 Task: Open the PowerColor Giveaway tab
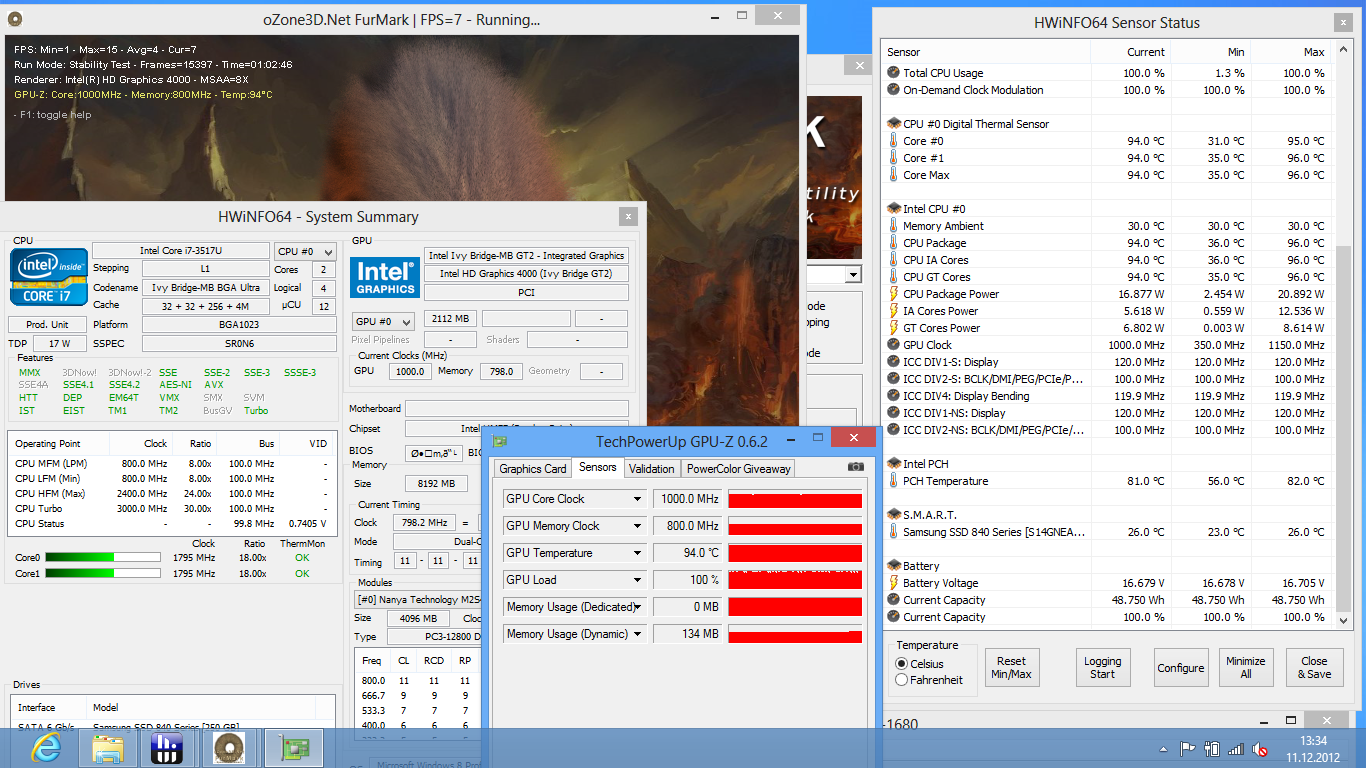tap(739, 468)
